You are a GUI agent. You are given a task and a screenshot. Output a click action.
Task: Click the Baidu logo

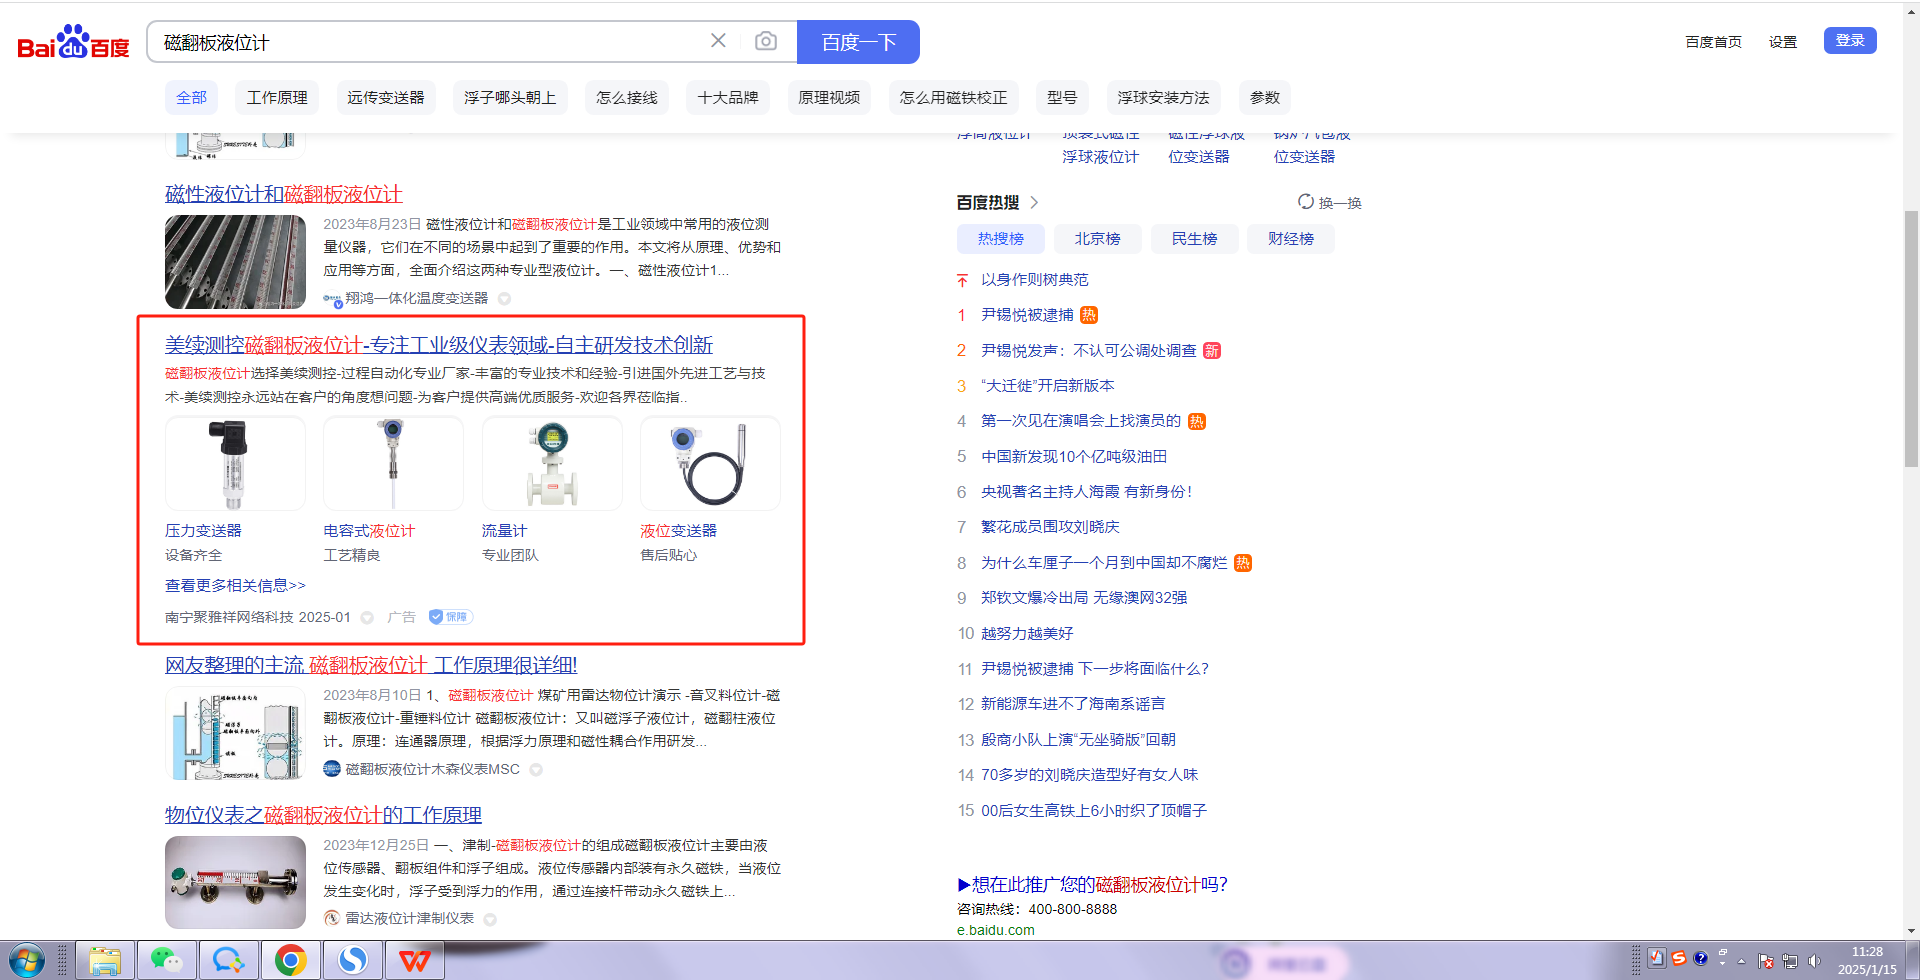click(x=73, y=42)
